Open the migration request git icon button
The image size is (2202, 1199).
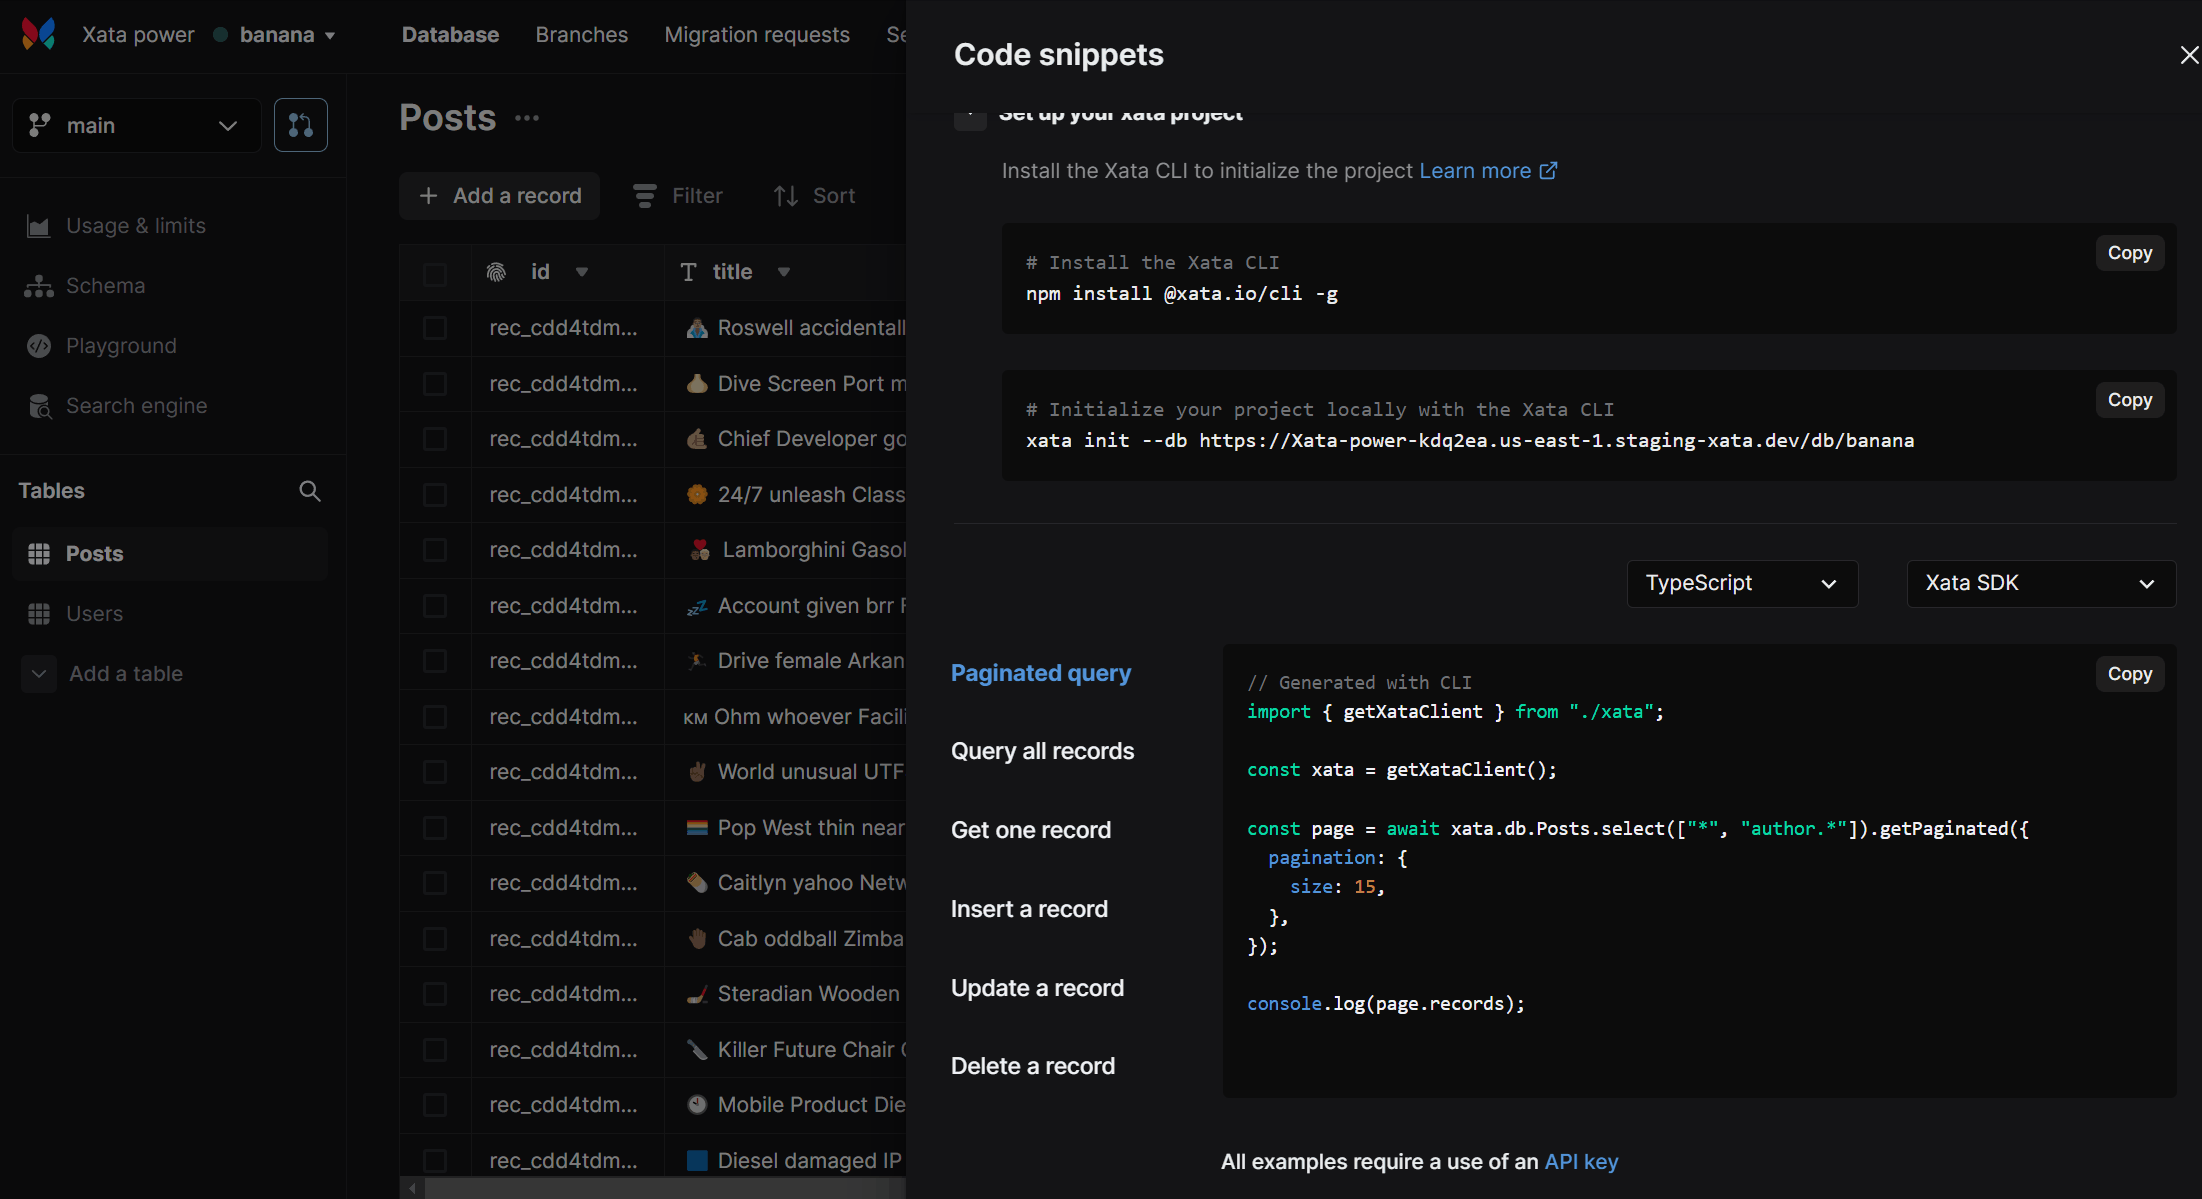coord(301,125)
